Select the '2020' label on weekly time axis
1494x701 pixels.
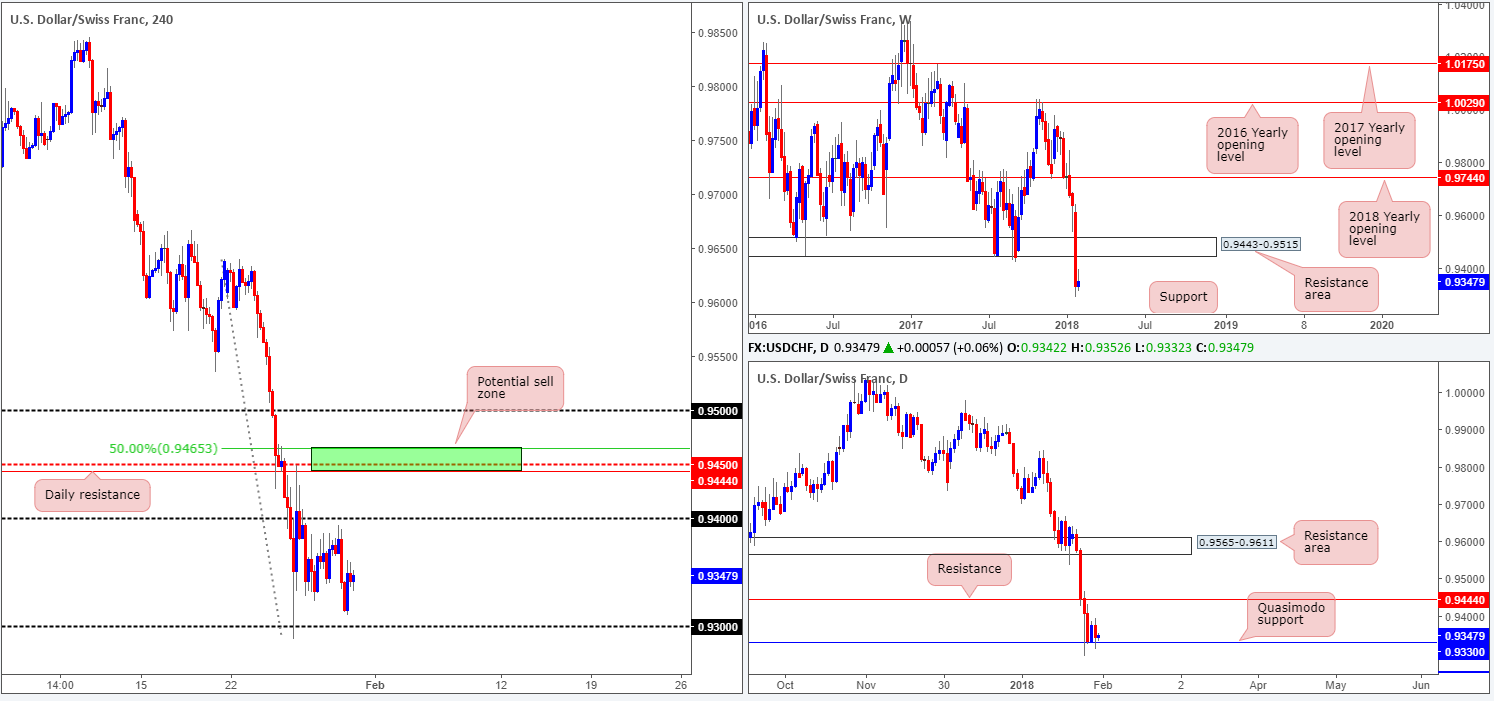point(1381,325)
